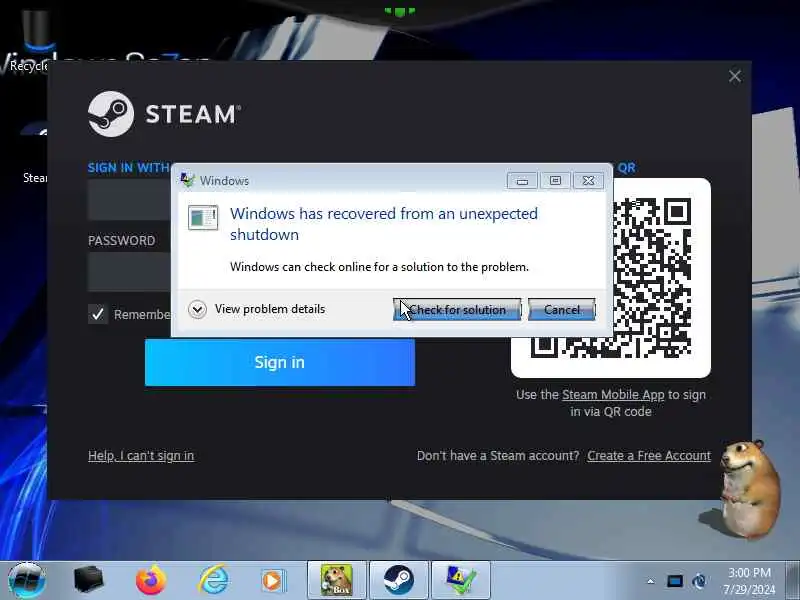Cancel the Windows recovery dialog

562,310
